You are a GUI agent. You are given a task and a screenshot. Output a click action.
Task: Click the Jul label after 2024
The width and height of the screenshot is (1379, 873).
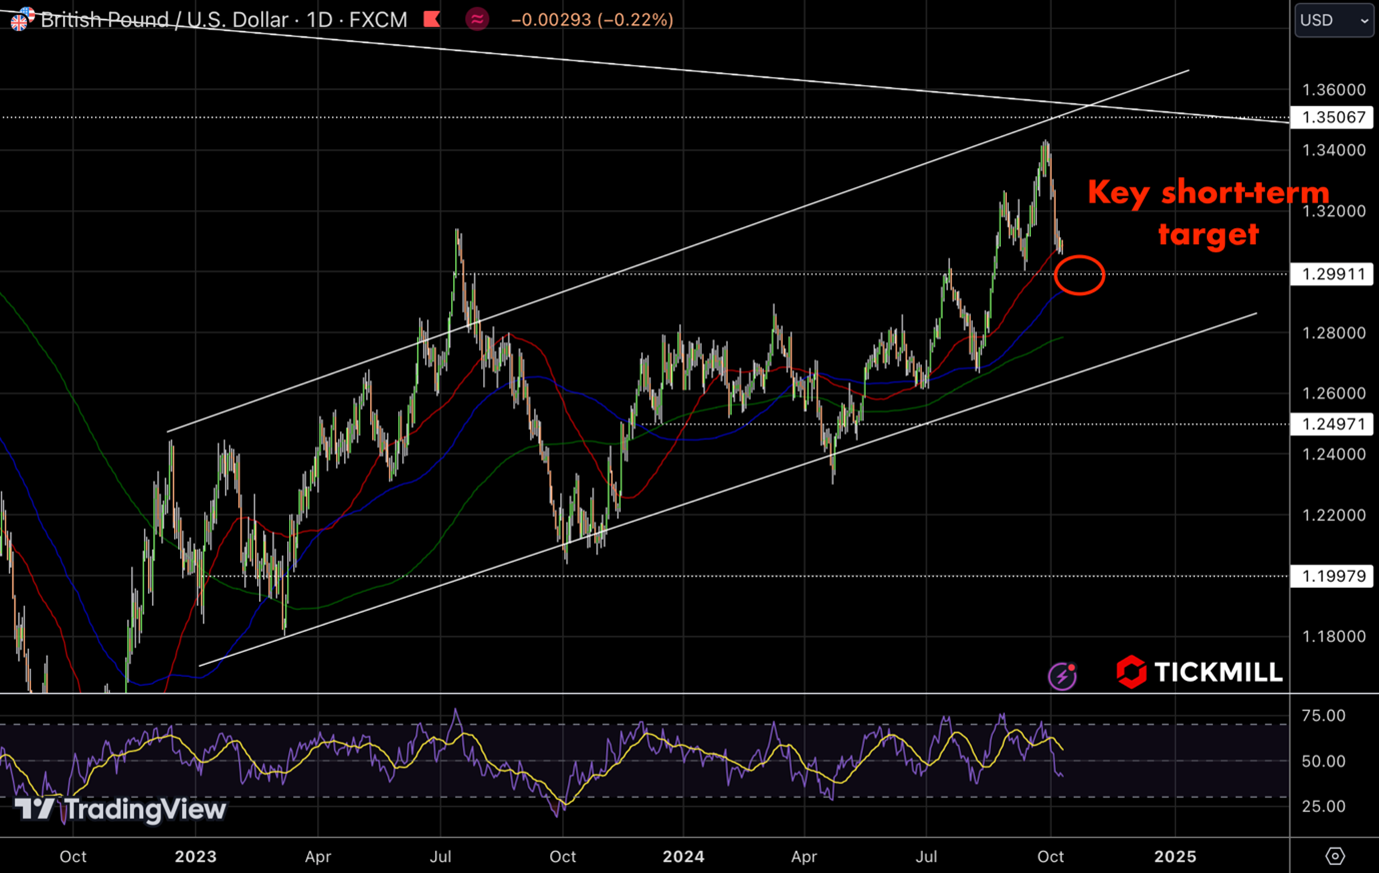pos(927,856)
